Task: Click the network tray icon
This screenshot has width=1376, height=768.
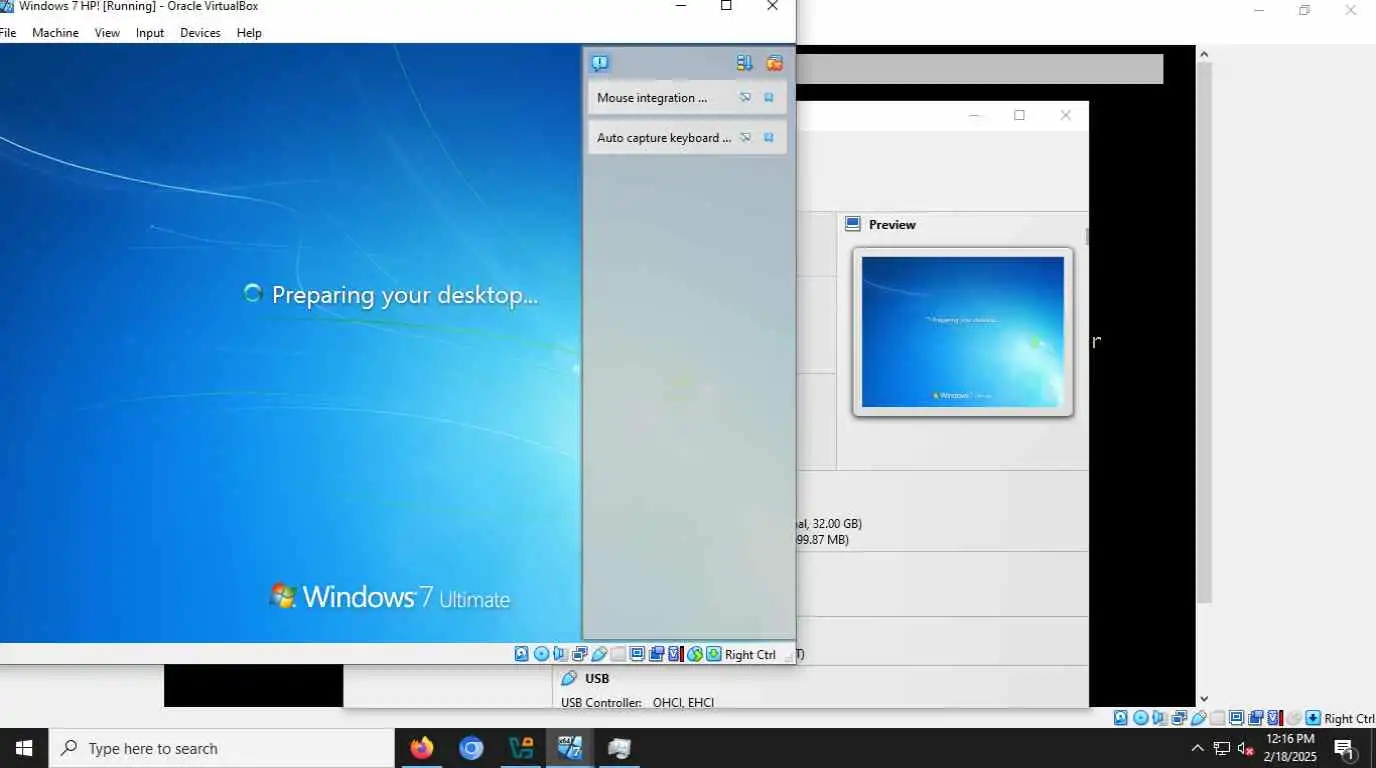Action: (1221, 748)
